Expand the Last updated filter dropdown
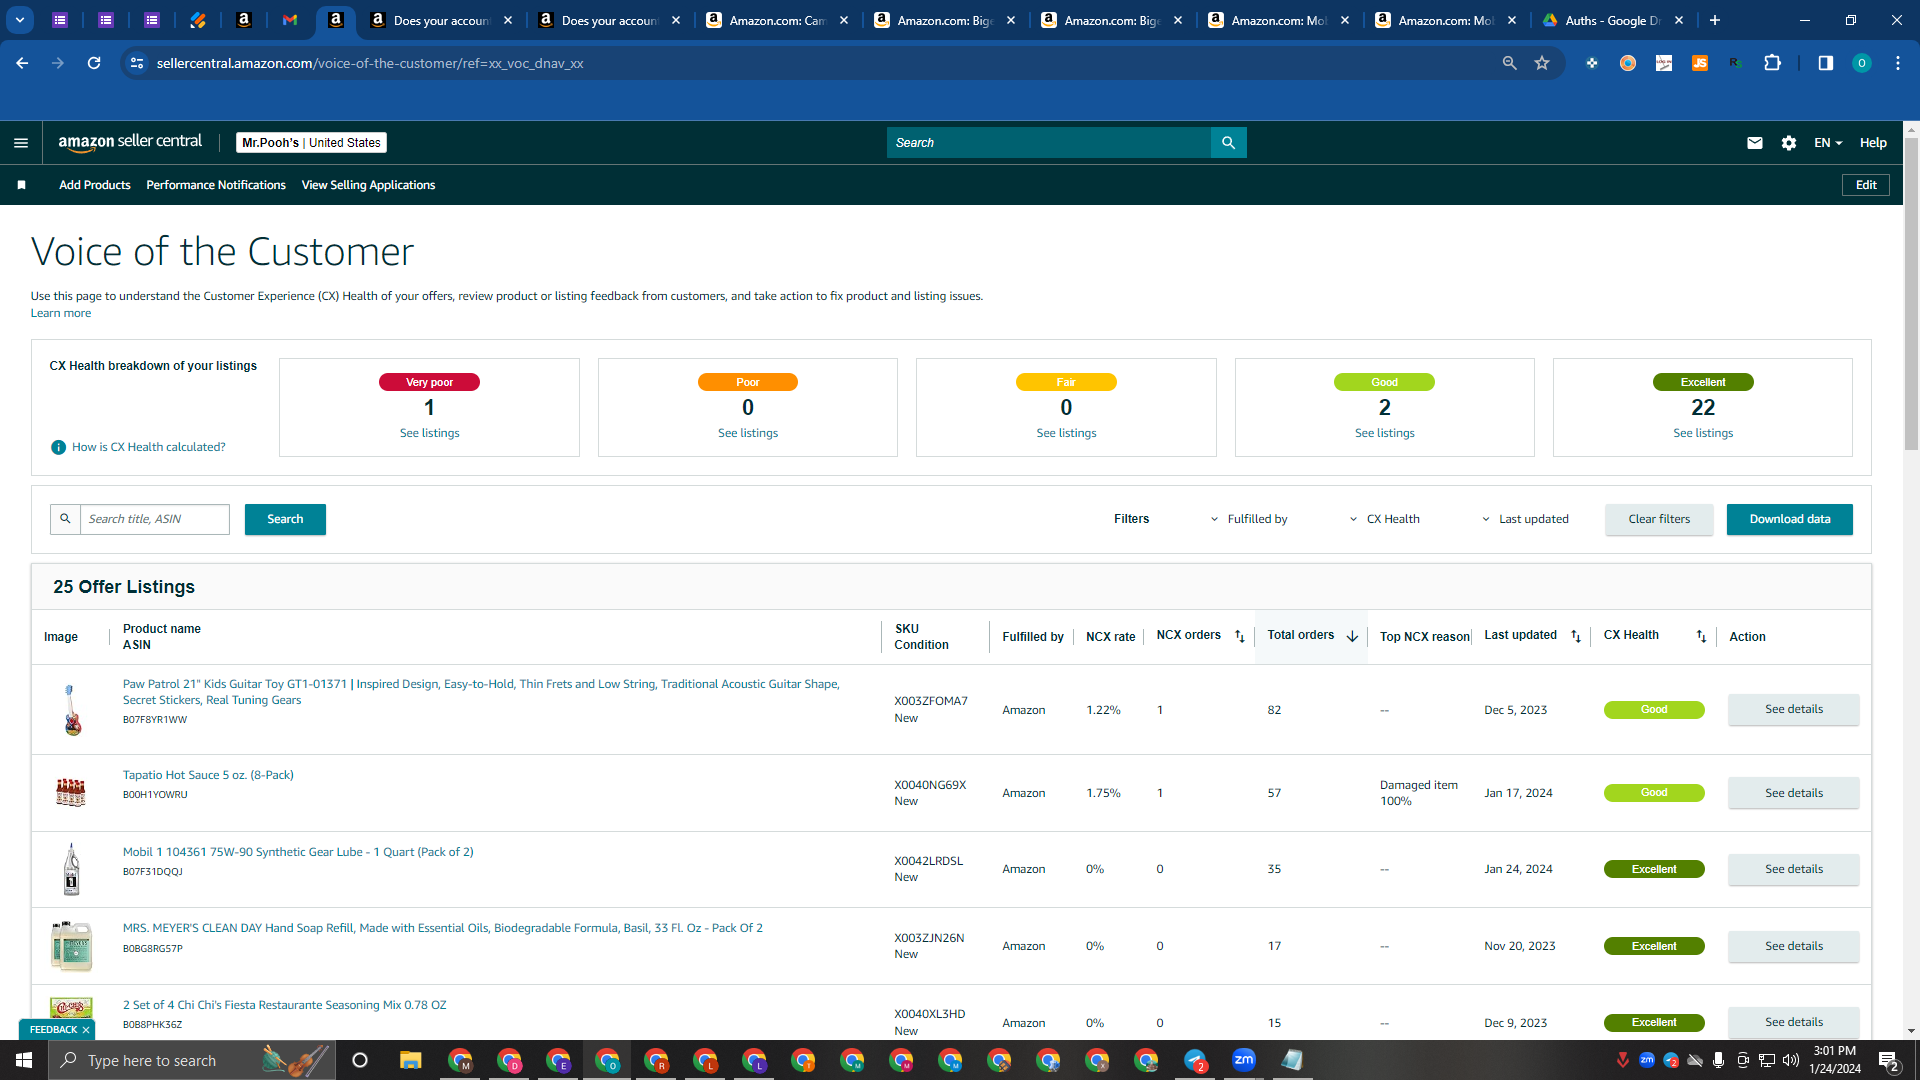Screen dimensions: 1920x1080 1525,519
